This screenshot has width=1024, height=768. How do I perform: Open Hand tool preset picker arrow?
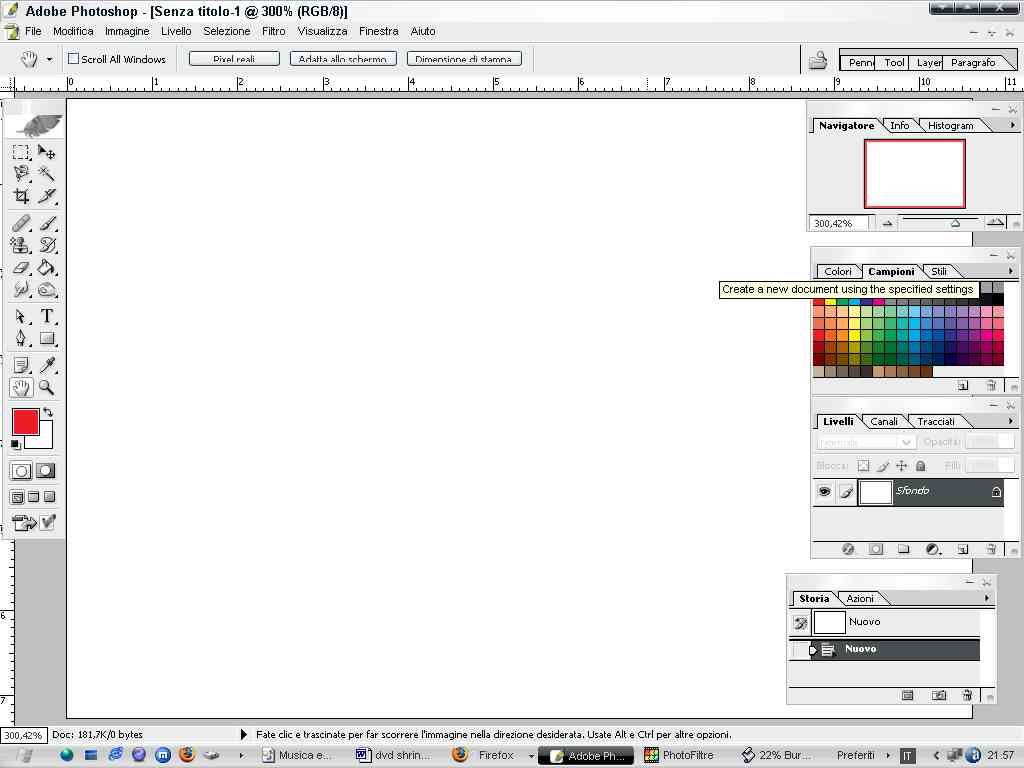click(x=49, y=59)
